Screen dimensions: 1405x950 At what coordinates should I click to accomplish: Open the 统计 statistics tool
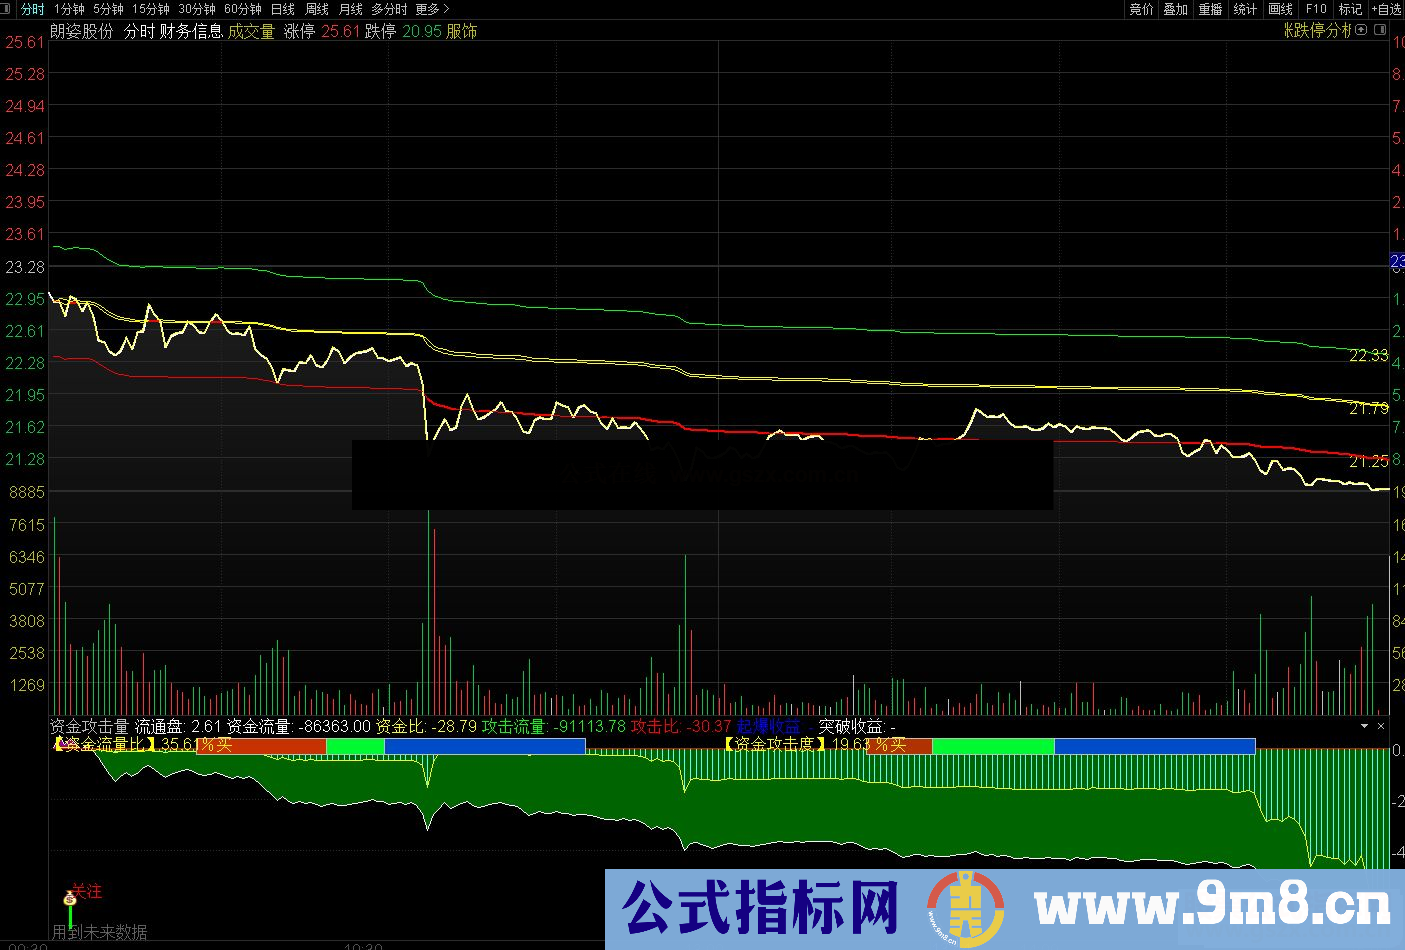click(1246, 9)
